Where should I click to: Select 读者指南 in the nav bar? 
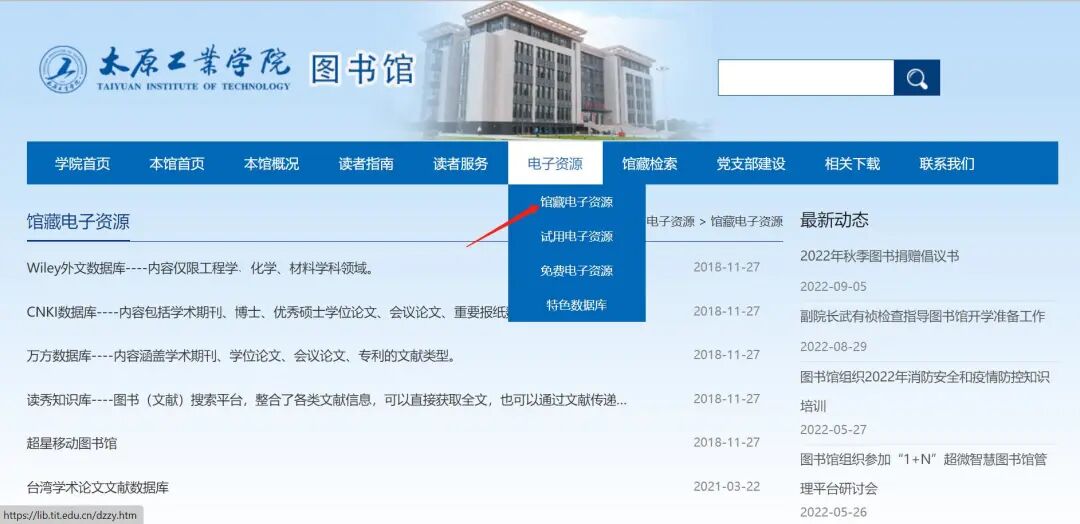point(366,164)
